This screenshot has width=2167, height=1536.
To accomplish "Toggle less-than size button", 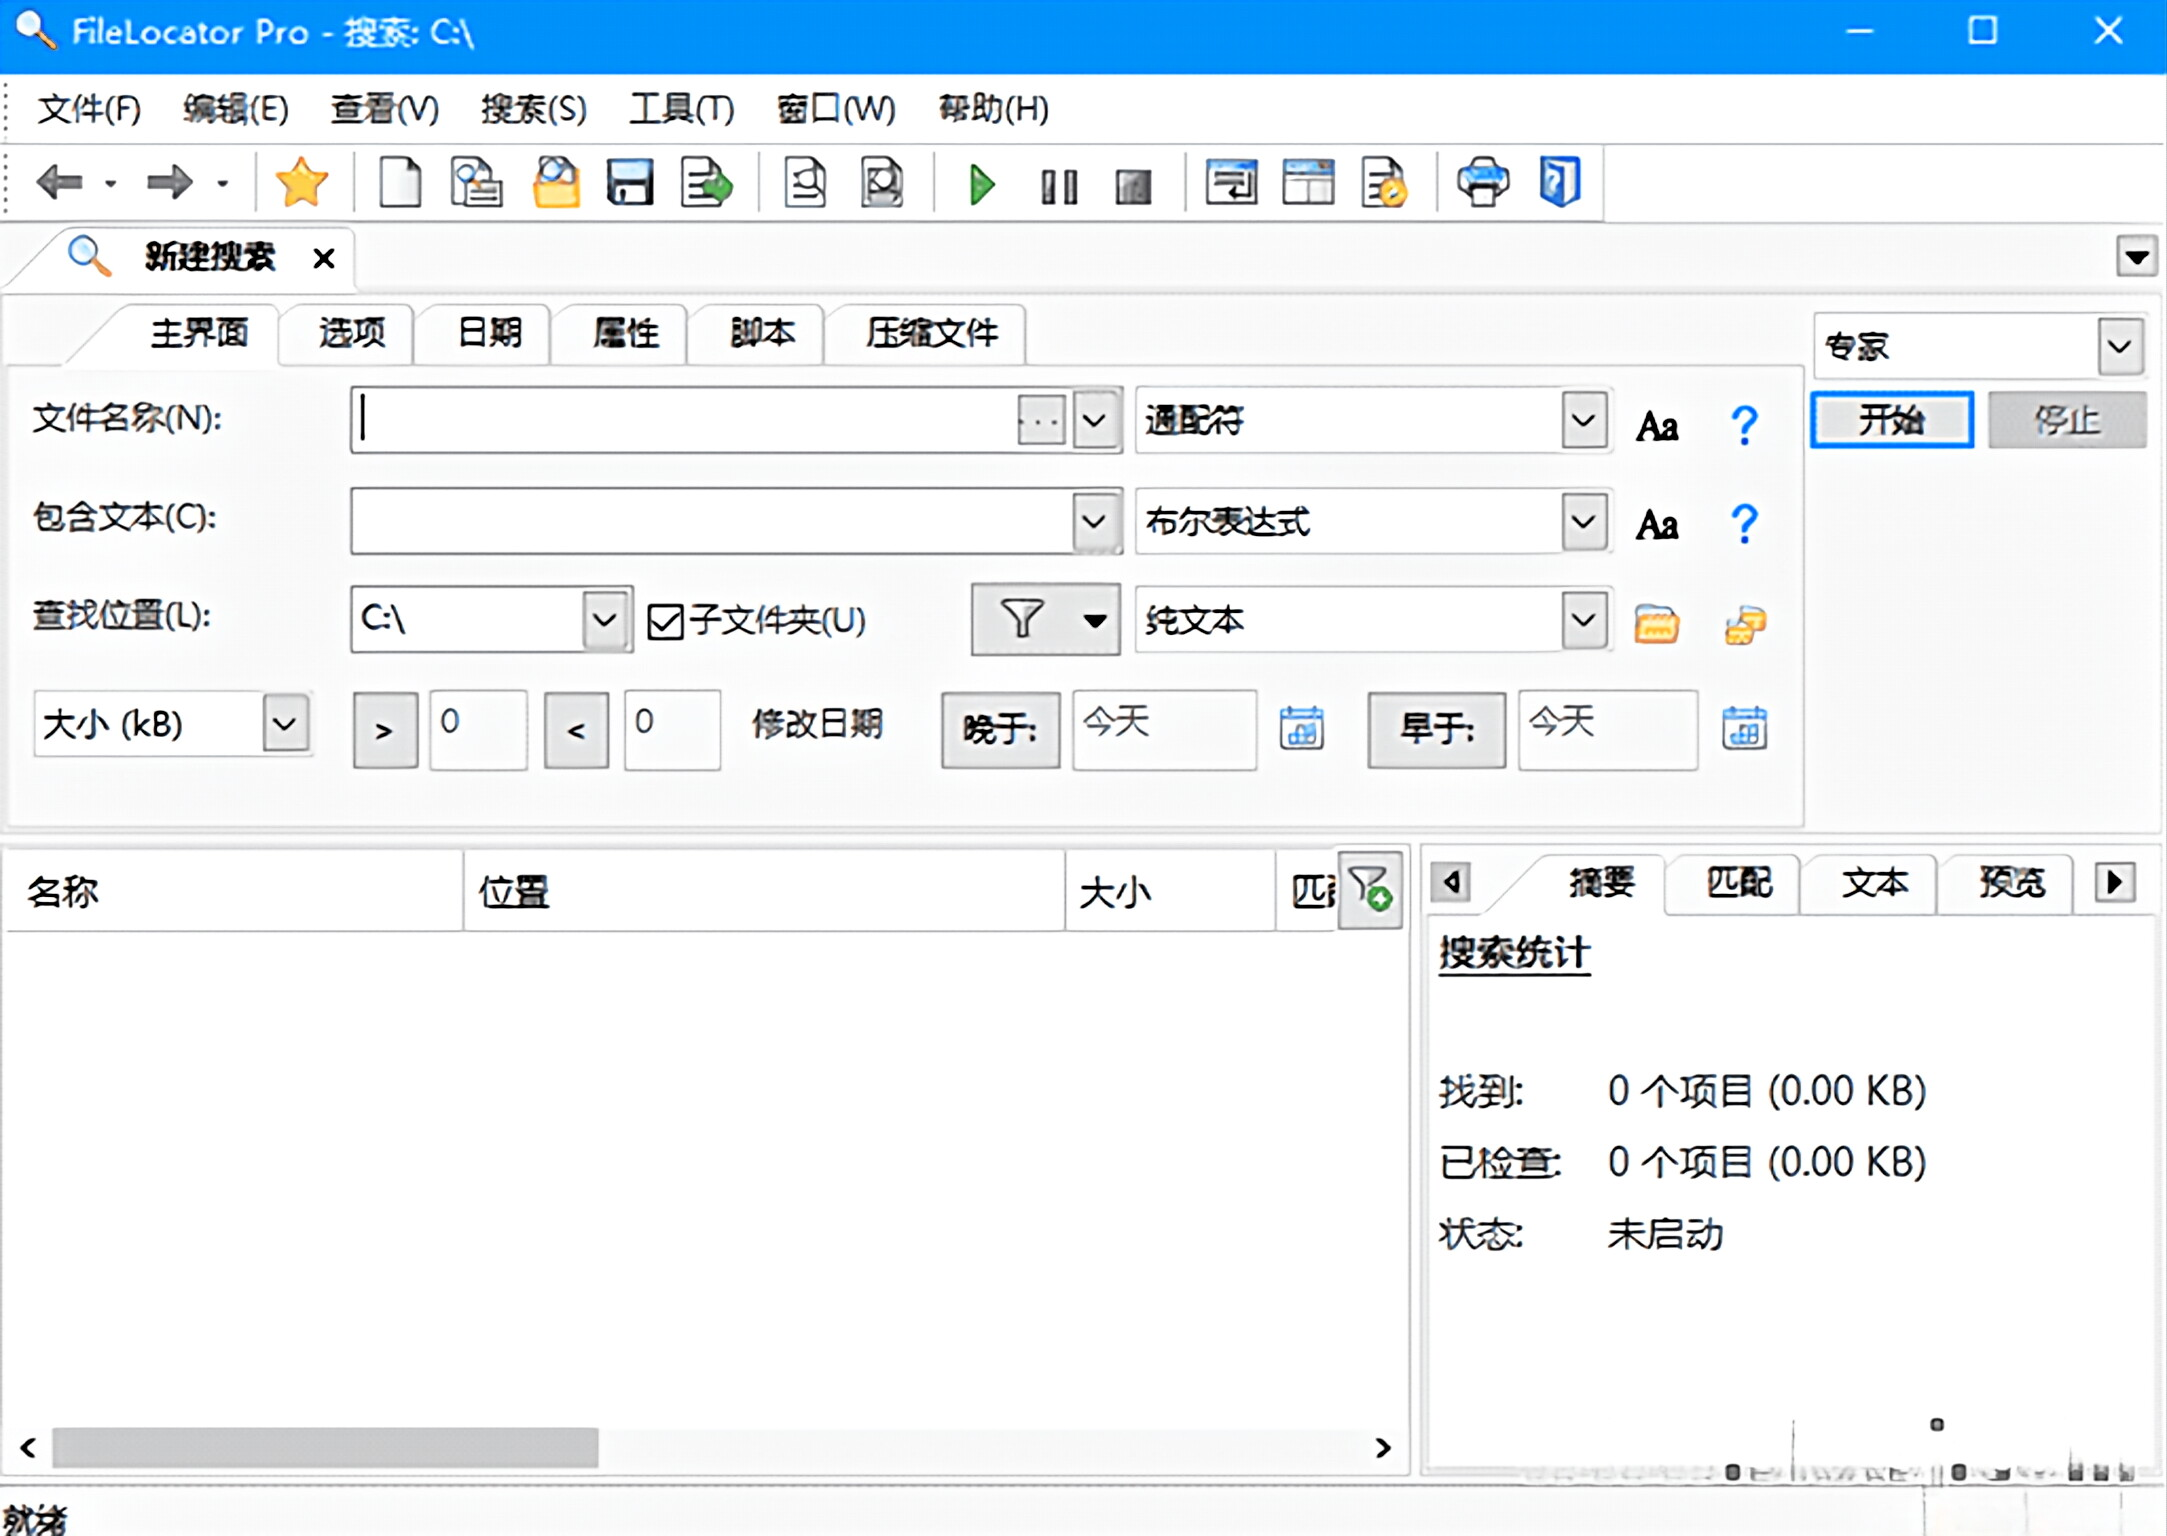I will click(x=576, y=731).
